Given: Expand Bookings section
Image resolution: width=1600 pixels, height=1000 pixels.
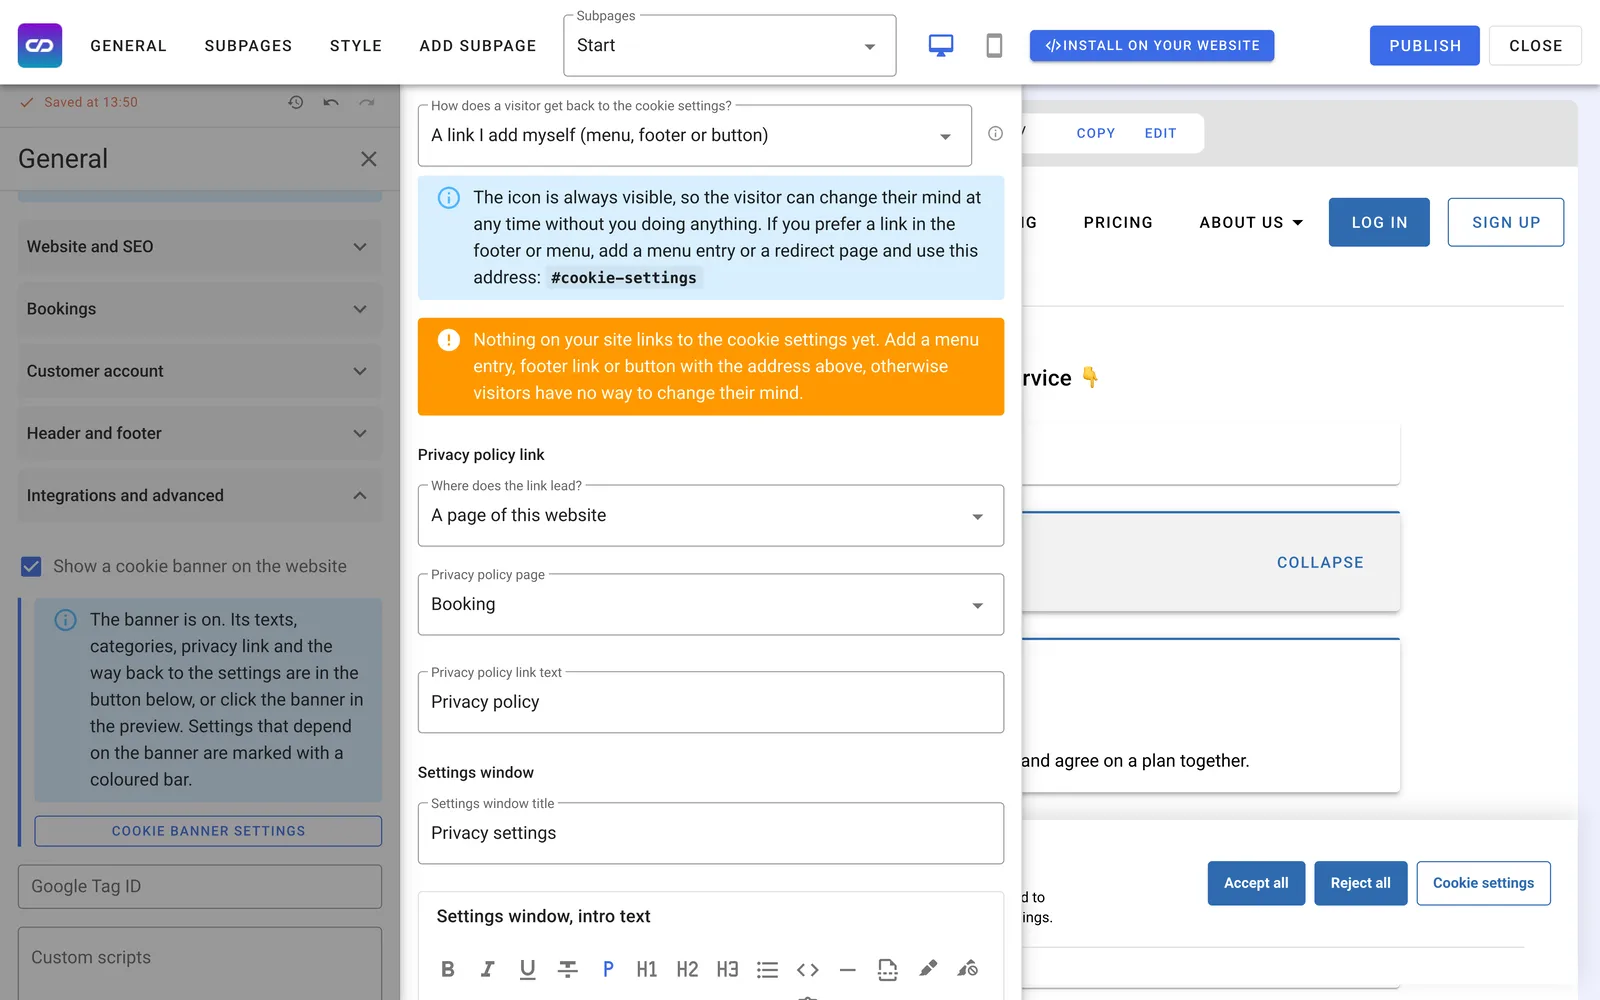Looking at the screenshot, I should [x=200, y=309].
